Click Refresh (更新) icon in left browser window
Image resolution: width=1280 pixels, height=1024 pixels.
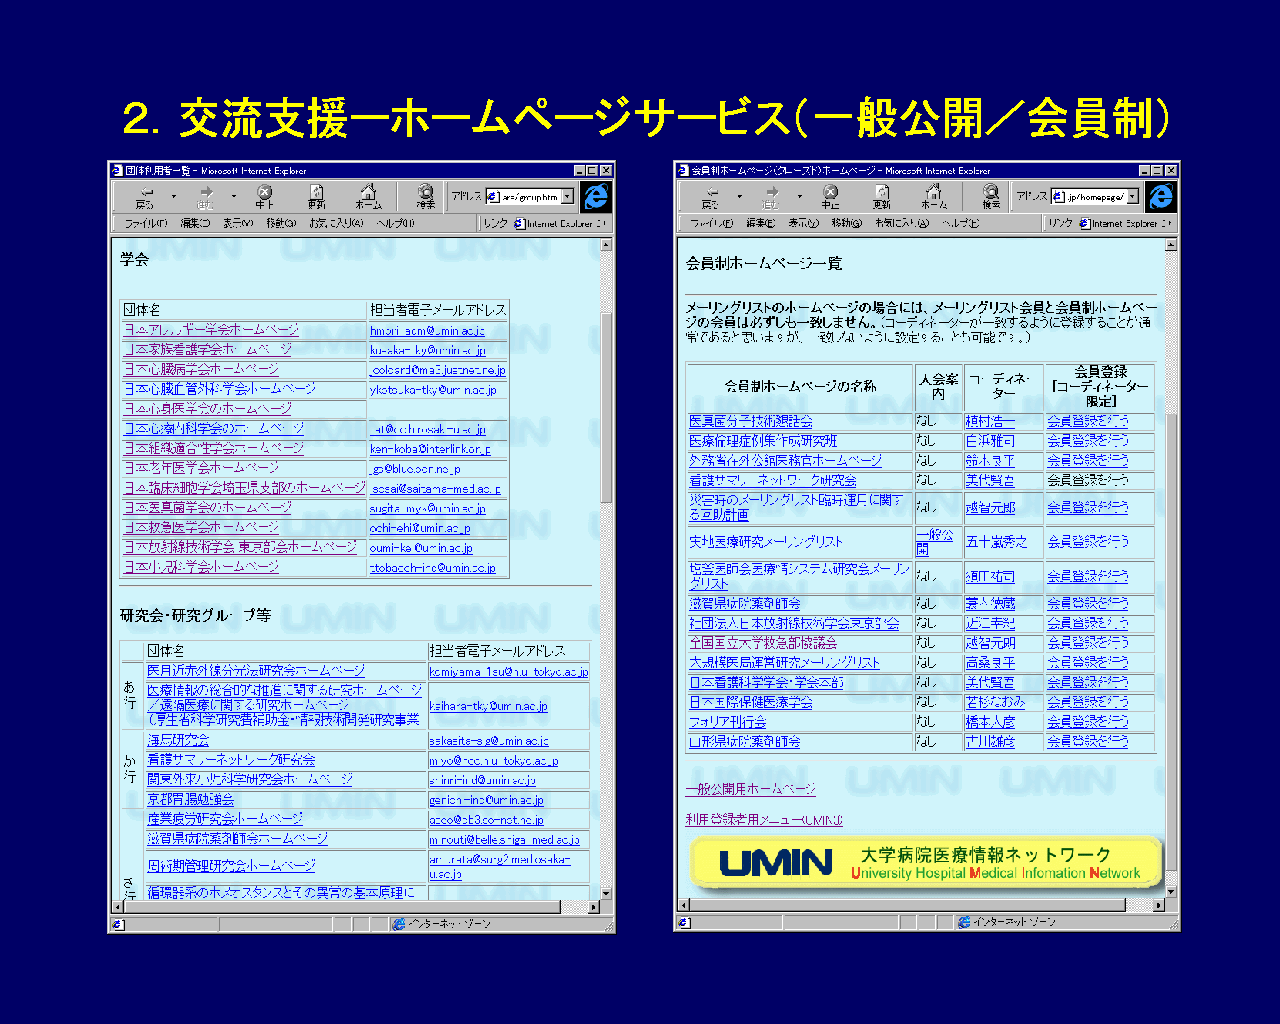316,196
